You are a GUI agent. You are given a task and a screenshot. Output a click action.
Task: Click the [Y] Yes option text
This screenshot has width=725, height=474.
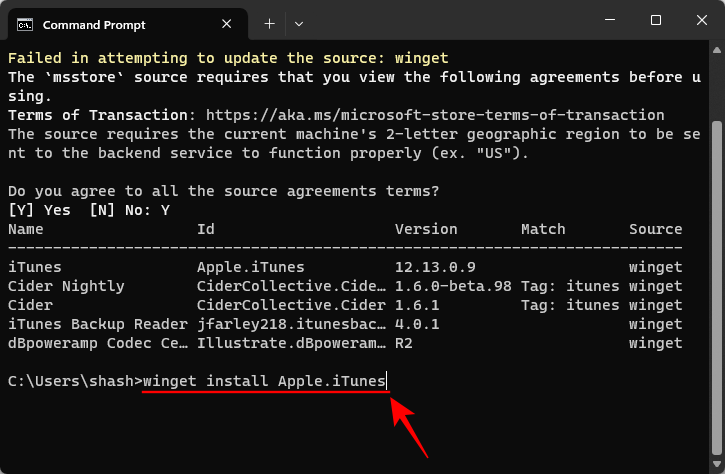[39, 211]
